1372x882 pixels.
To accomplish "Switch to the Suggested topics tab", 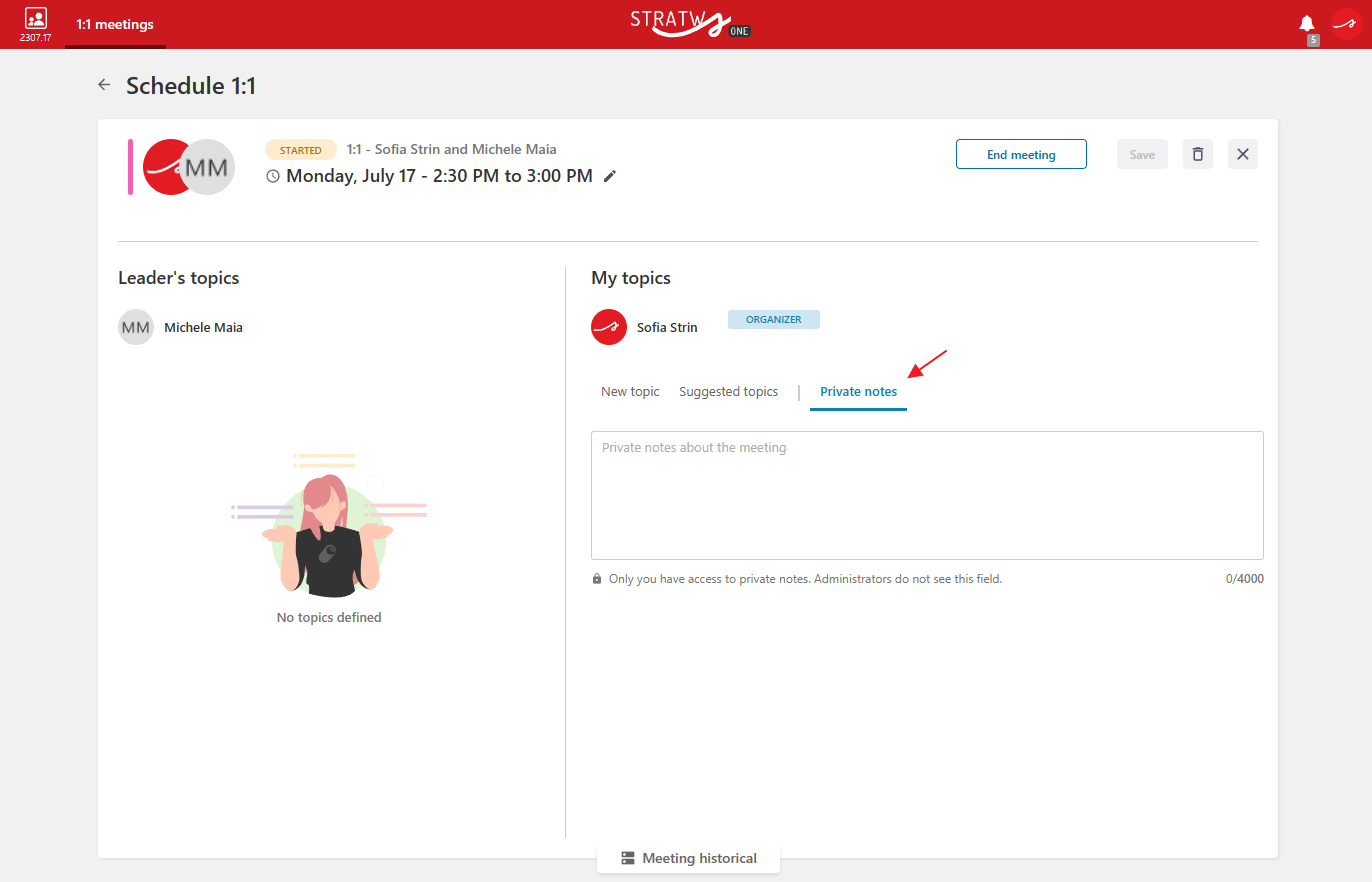I will click(728, 392).
